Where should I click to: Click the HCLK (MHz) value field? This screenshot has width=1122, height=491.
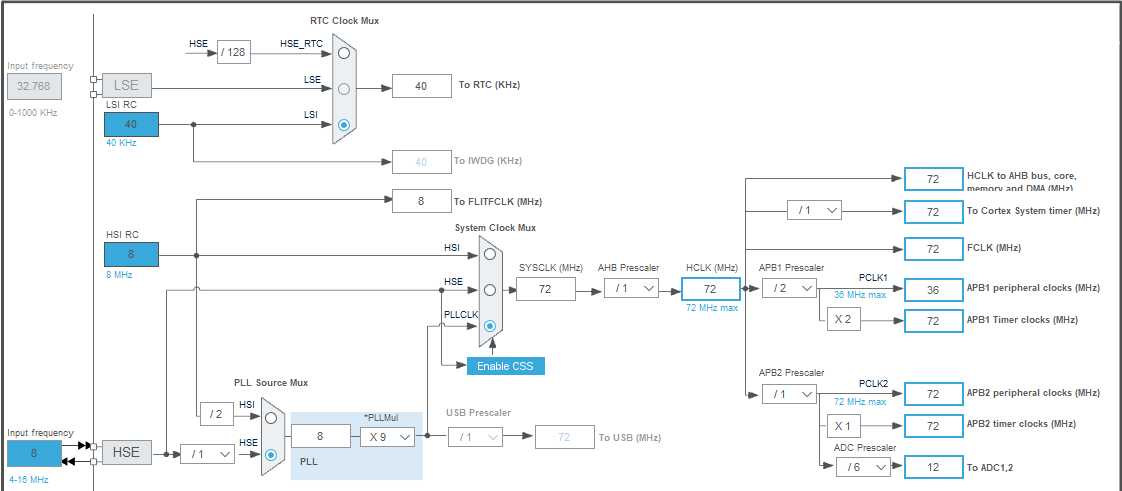pyautogui.click(x=711, y=289)
